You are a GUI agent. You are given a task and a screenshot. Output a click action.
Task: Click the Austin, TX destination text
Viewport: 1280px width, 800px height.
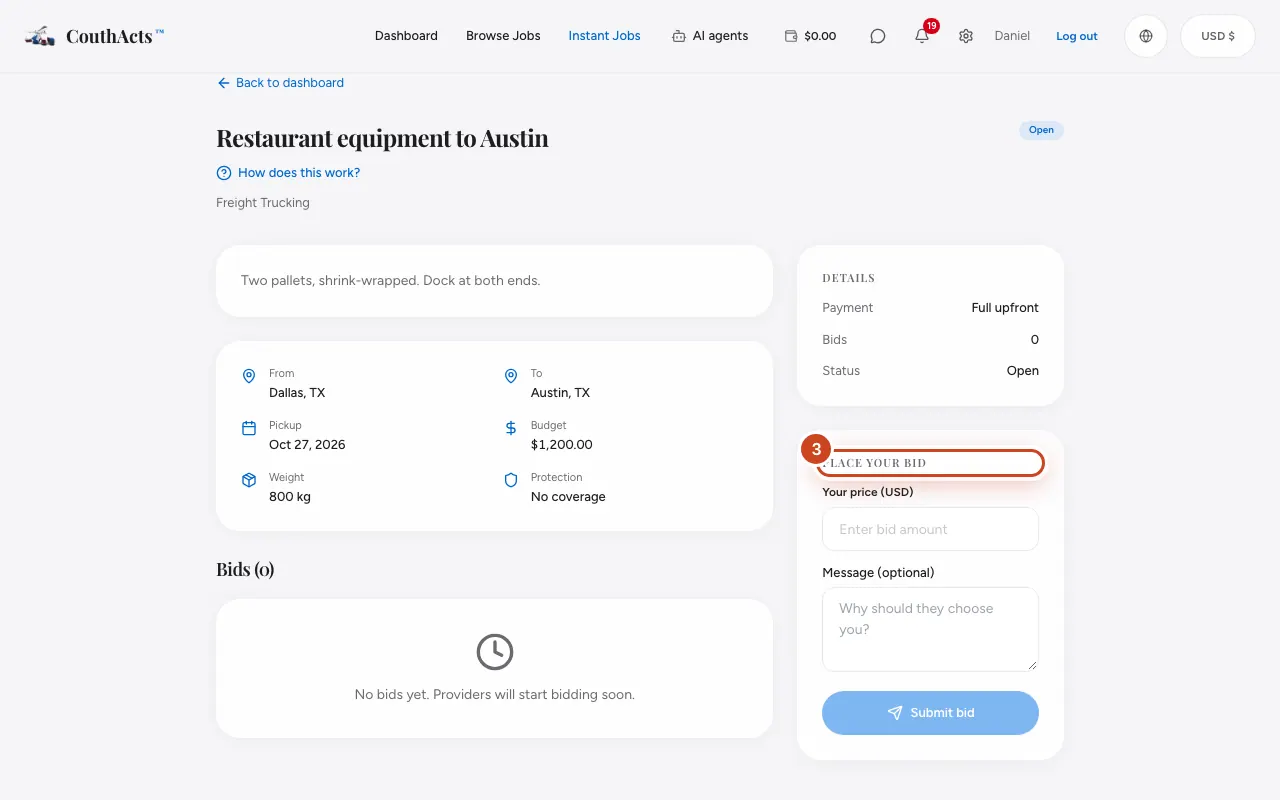point(560,393)
